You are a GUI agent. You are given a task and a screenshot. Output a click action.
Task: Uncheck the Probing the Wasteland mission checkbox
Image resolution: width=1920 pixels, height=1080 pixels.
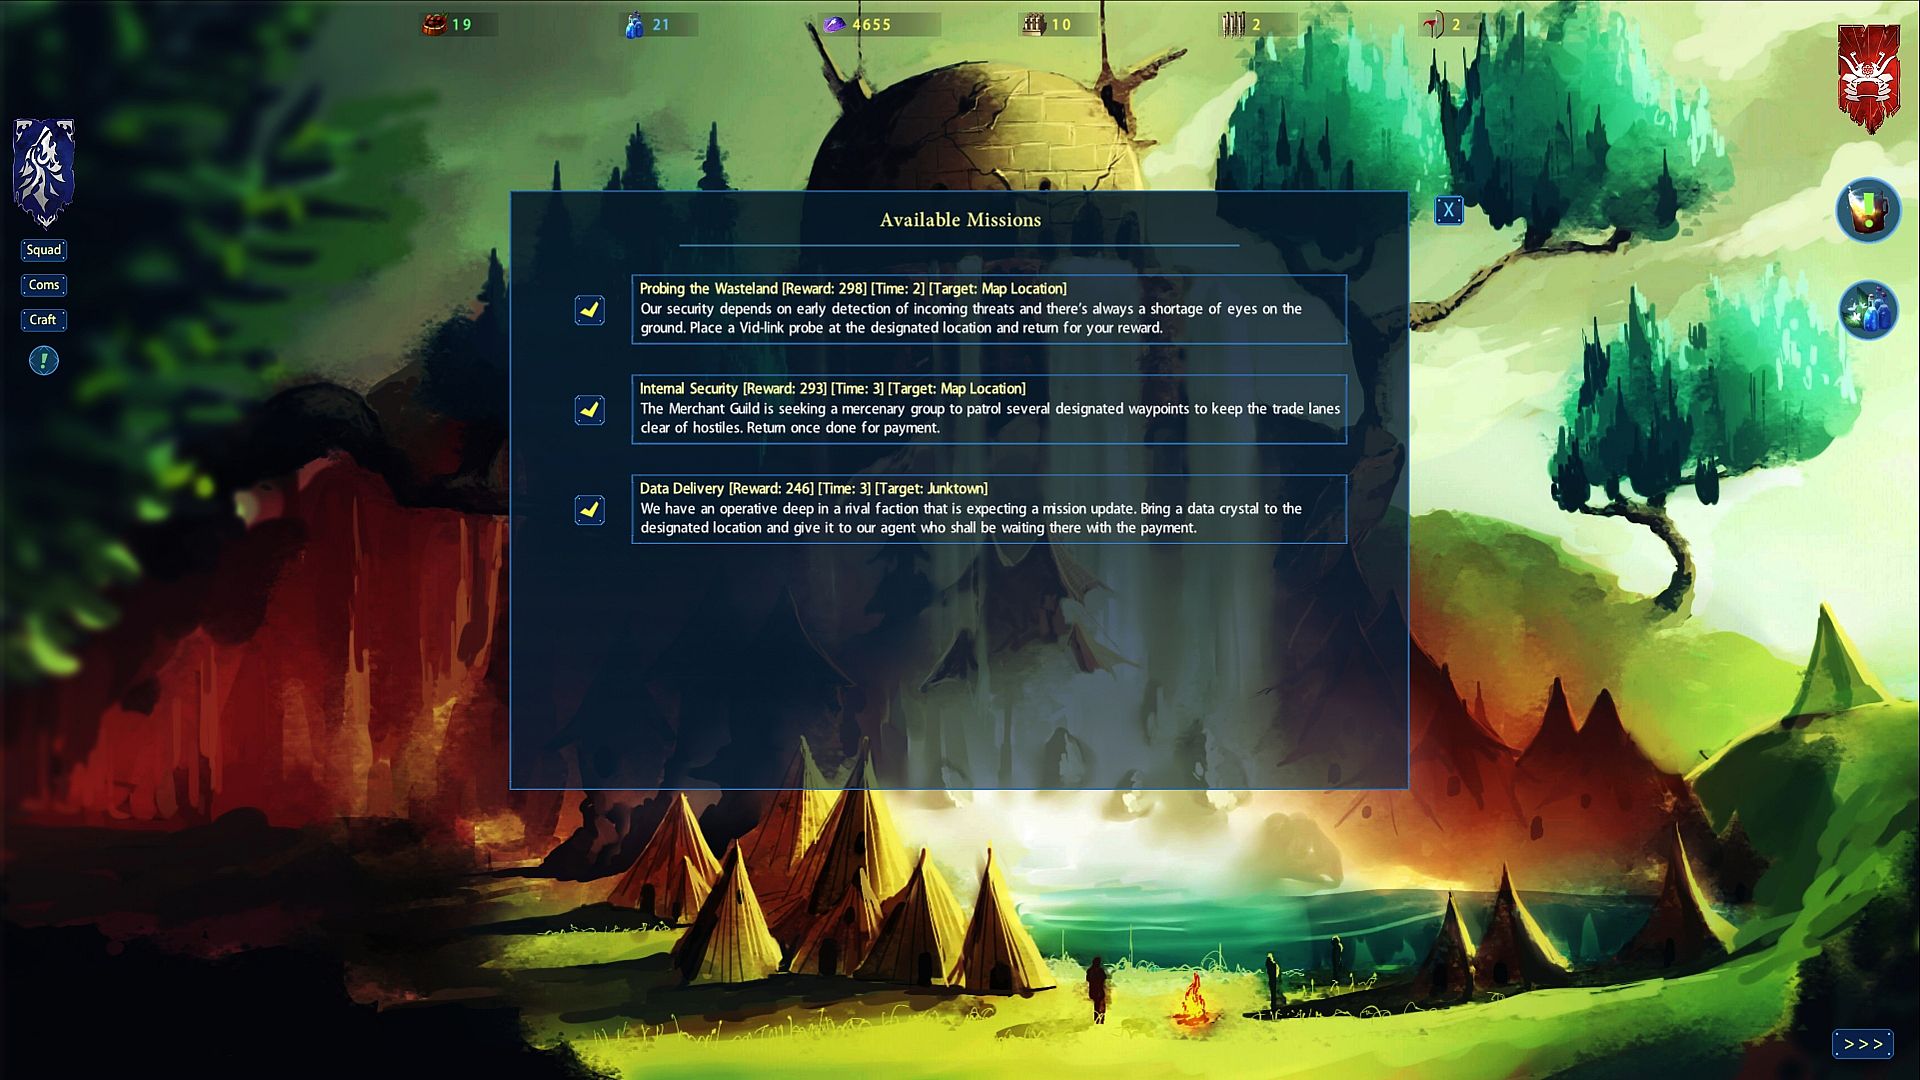coord(590,310)
